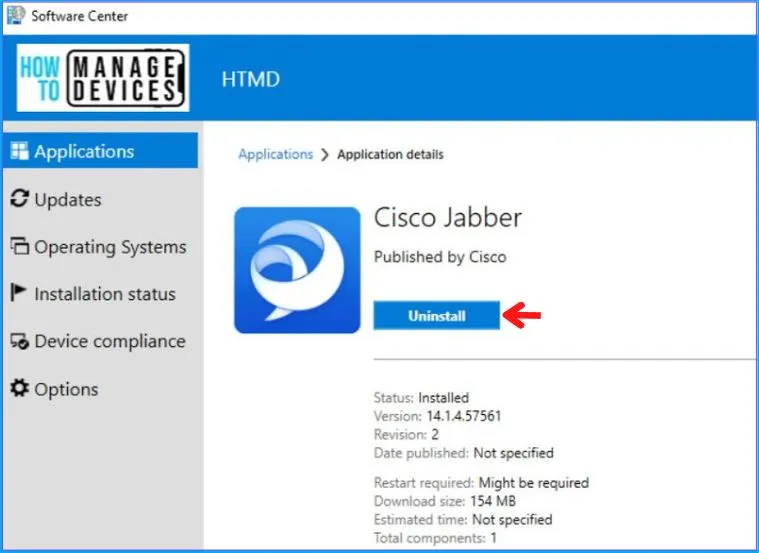Click the Download size 154 MB value
The height and width of the screenshot is (553, 759).
493,501
